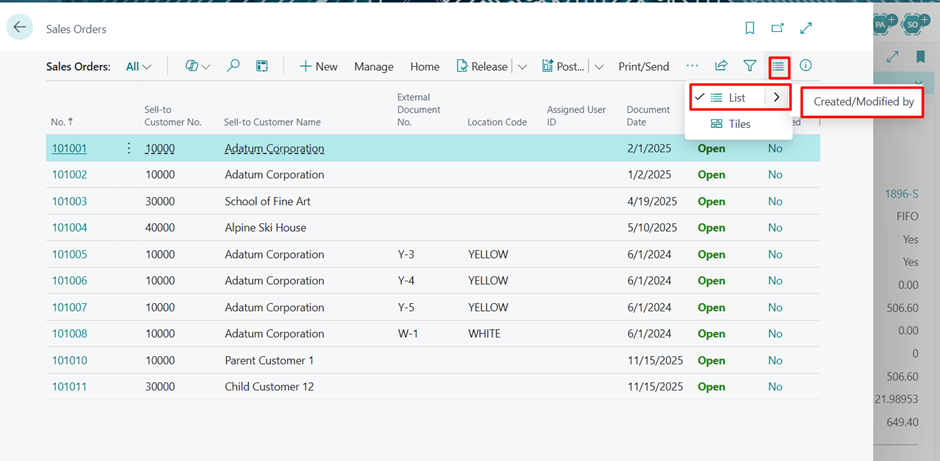Click the Release button
Viewport: 940px width, 461px height.
click(481, 67)
